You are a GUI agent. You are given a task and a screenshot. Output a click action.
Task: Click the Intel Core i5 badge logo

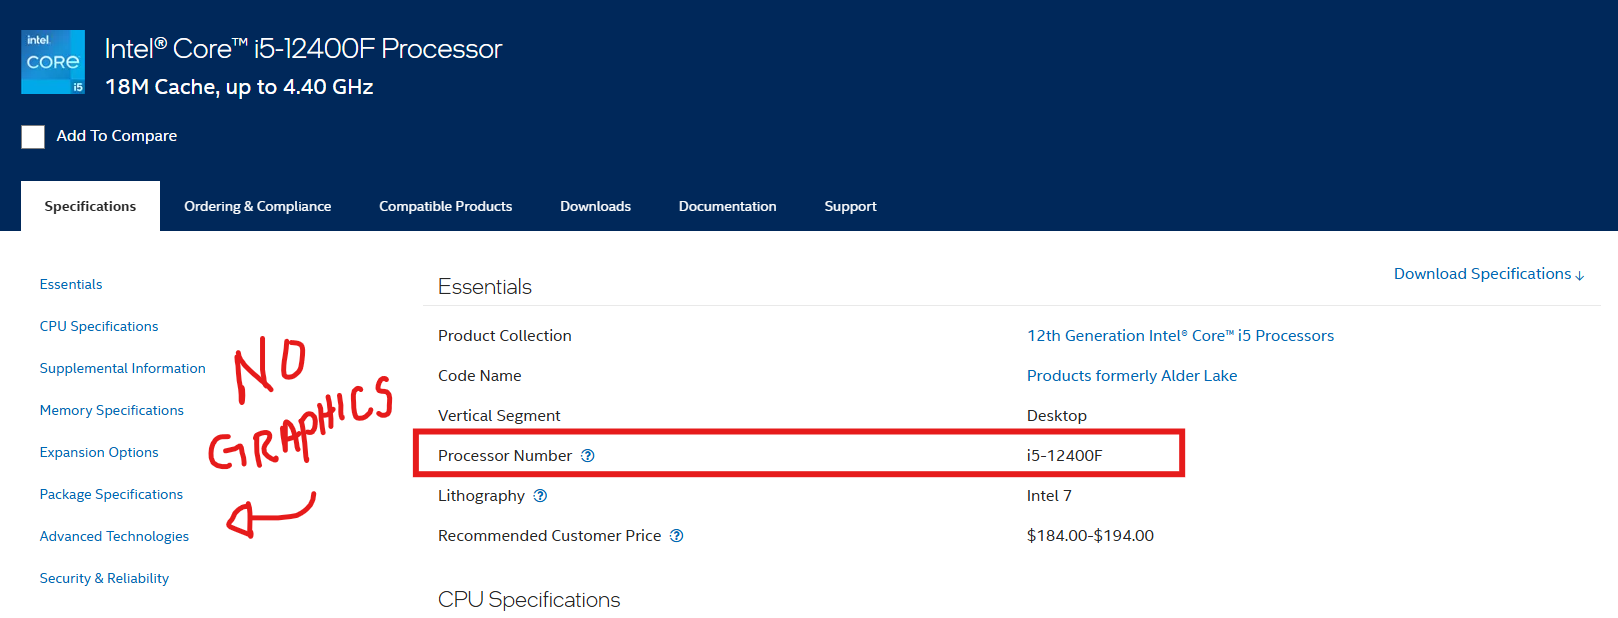click(53, 62)
